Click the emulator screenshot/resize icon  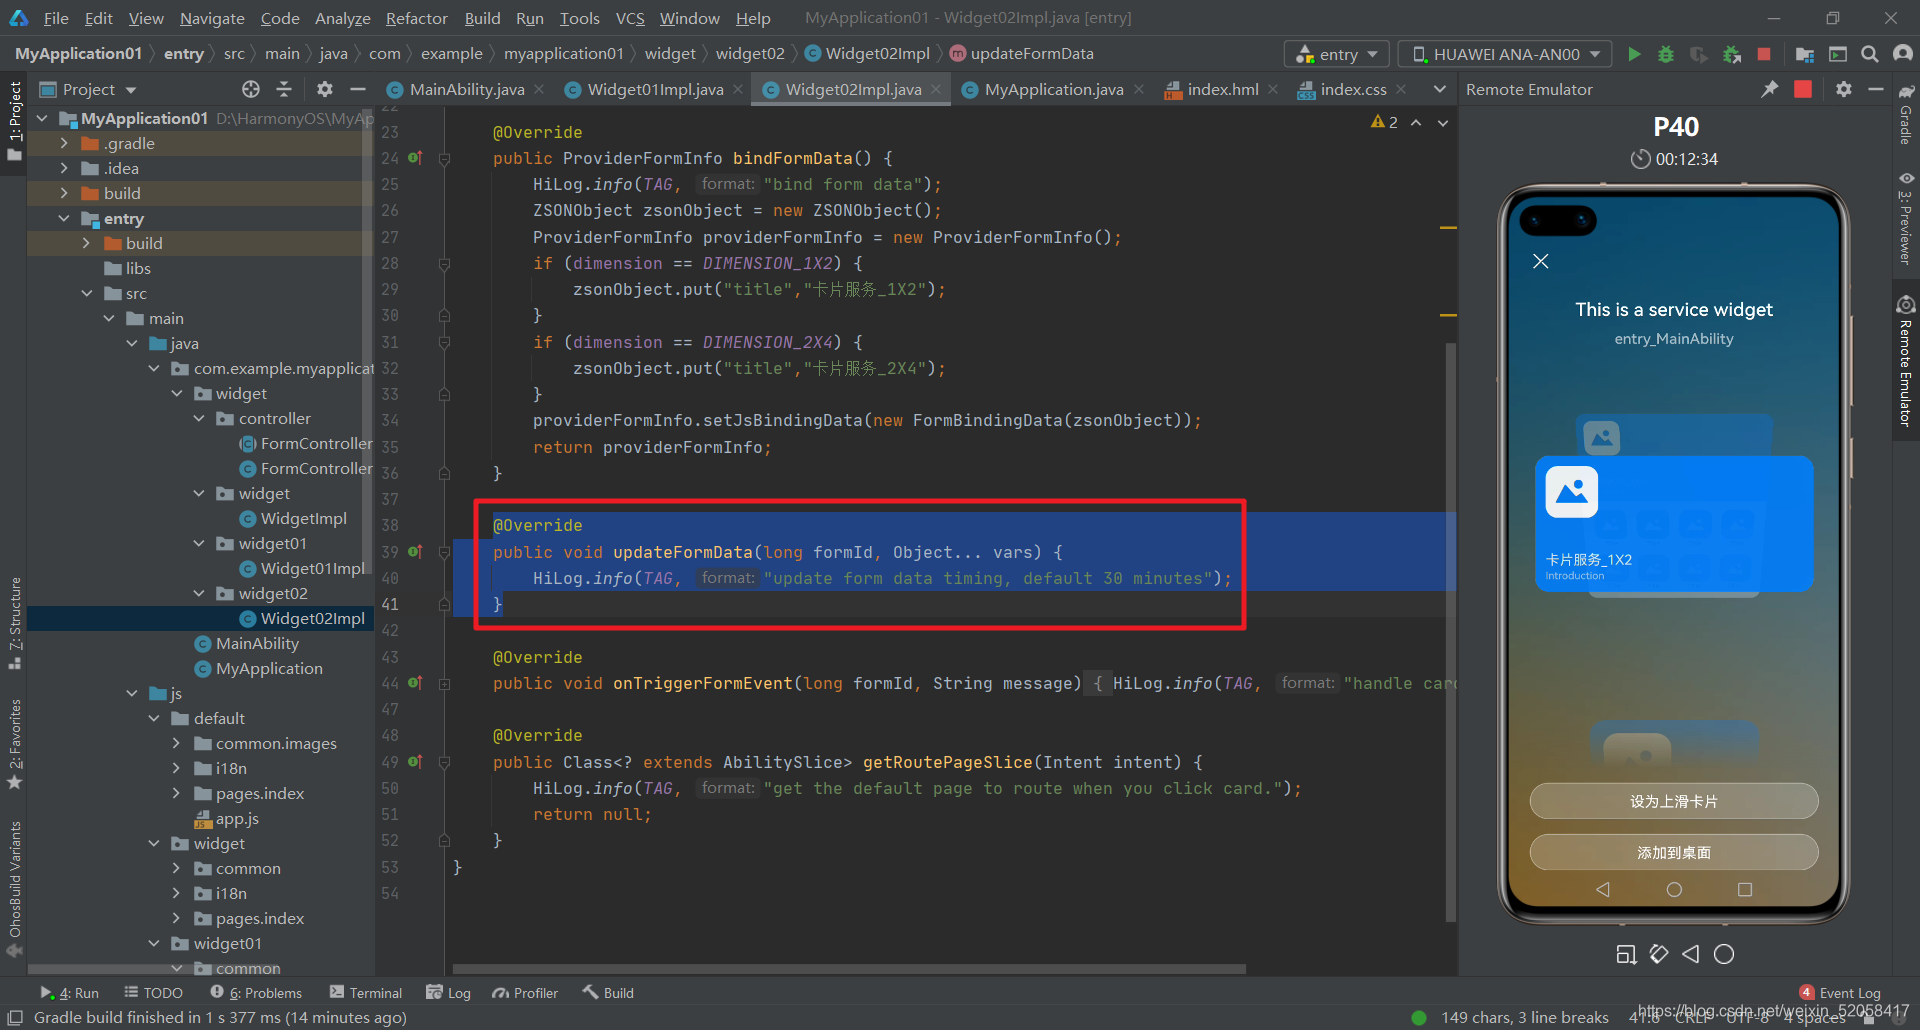[1626, 954]
